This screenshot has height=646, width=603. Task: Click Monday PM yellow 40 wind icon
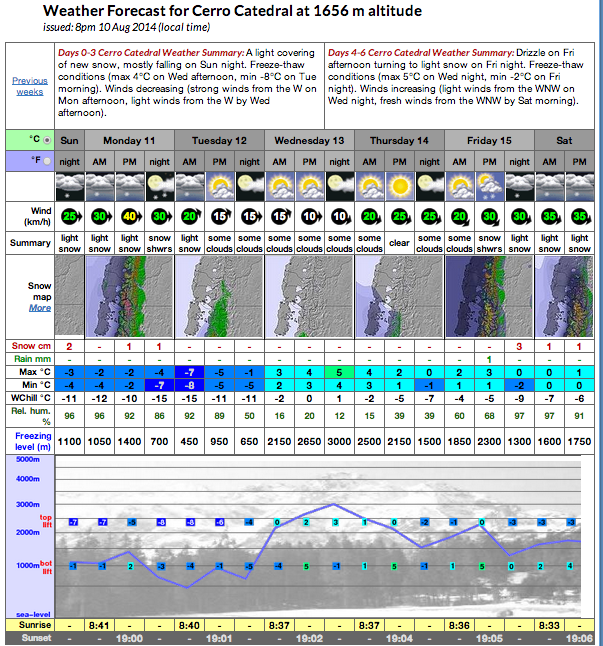[130, 216]
